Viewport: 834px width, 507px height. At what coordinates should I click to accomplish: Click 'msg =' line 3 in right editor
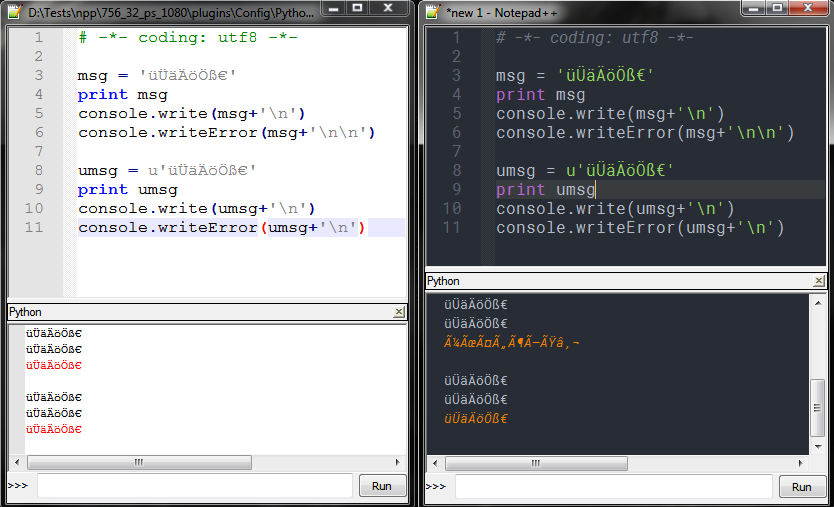tap(574, 76)
